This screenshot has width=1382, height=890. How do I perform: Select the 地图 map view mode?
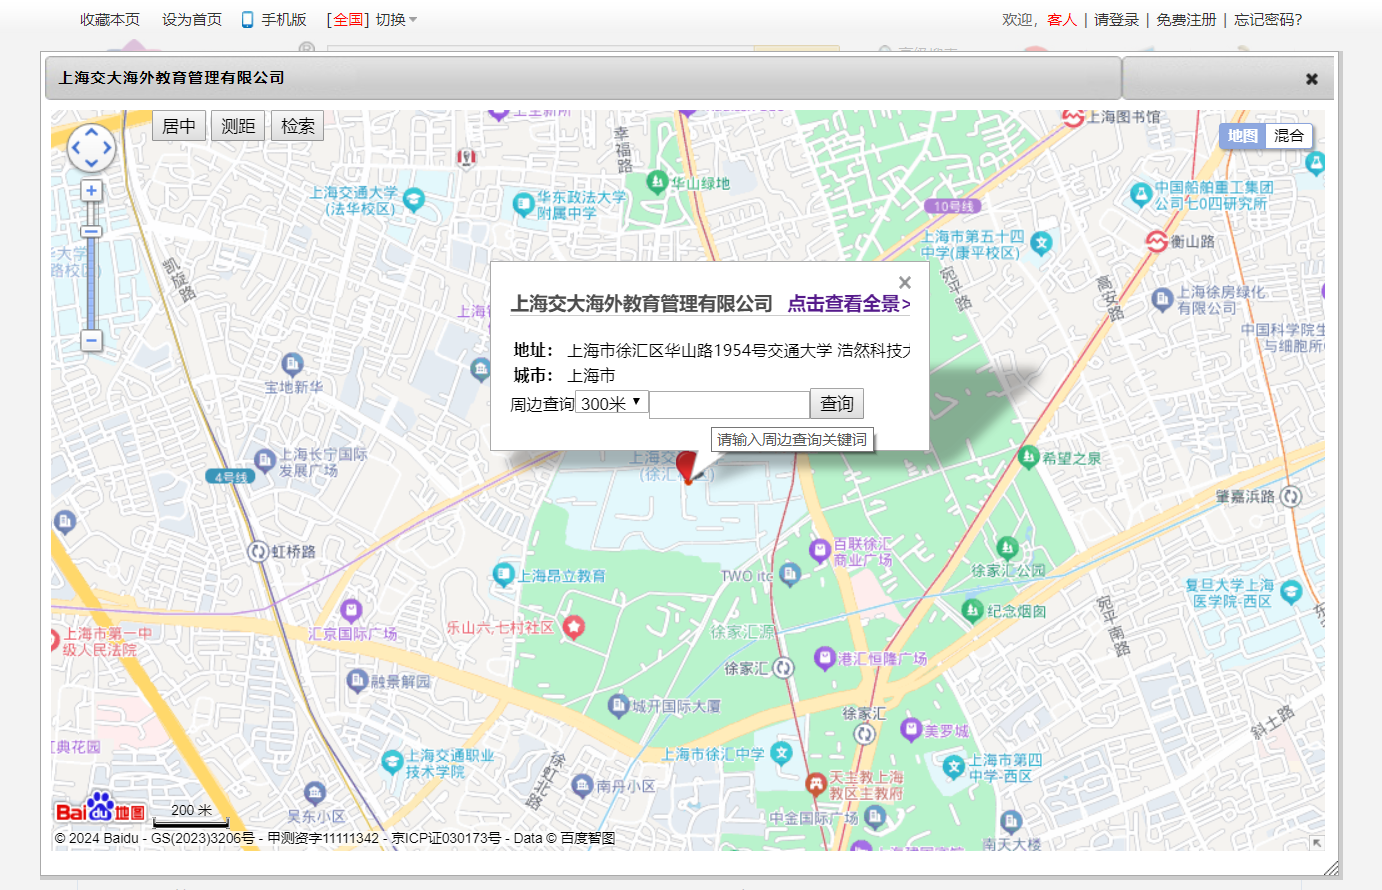(x=1242, y=136)
